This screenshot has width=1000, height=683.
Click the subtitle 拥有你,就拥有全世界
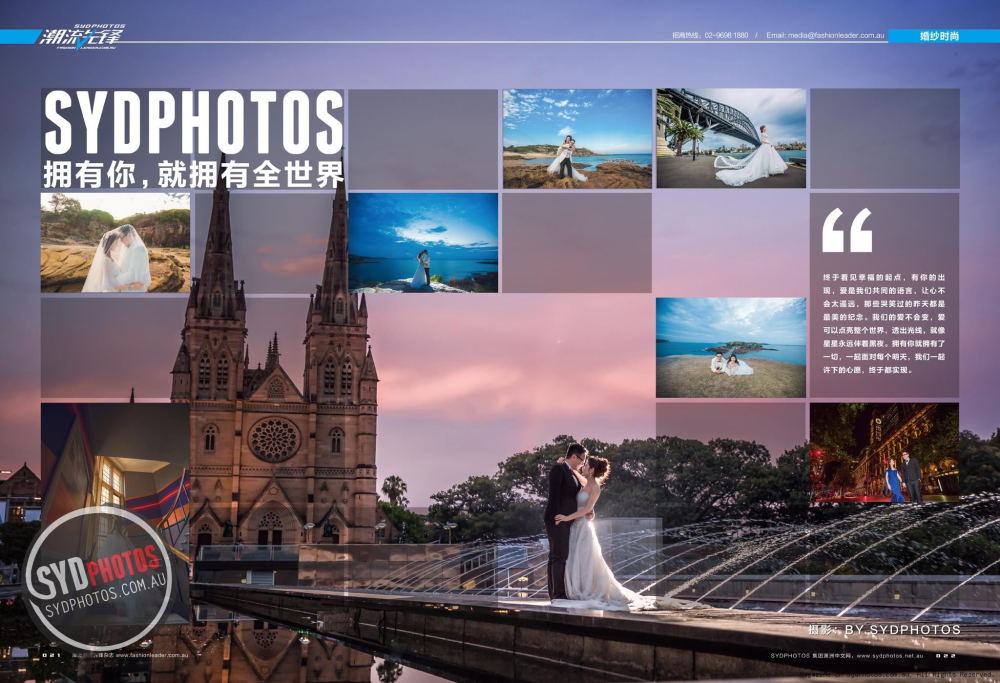coord(193,174)
